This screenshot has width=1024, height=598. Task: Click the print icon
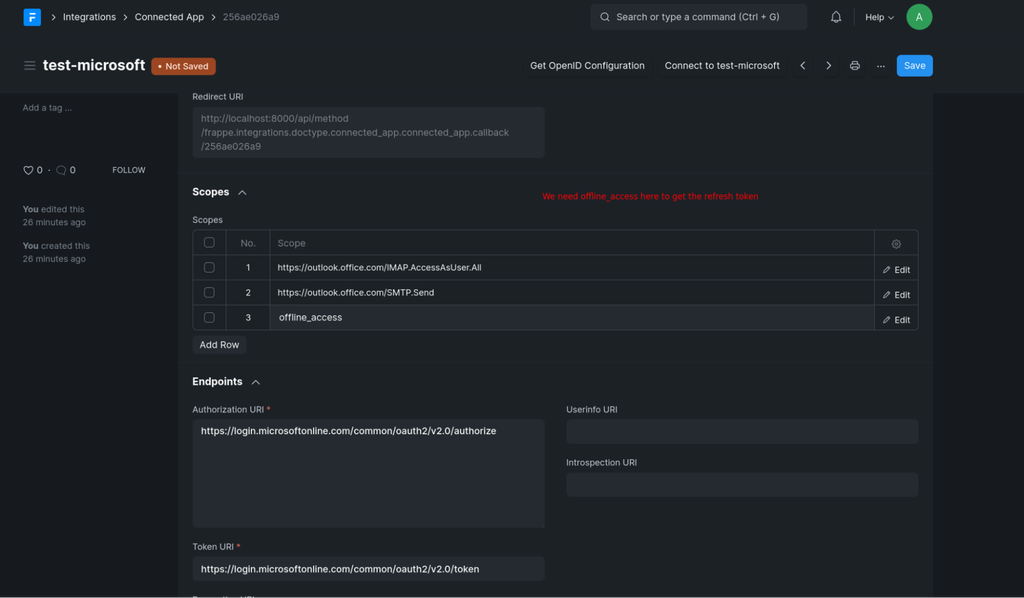coord(854,65)
